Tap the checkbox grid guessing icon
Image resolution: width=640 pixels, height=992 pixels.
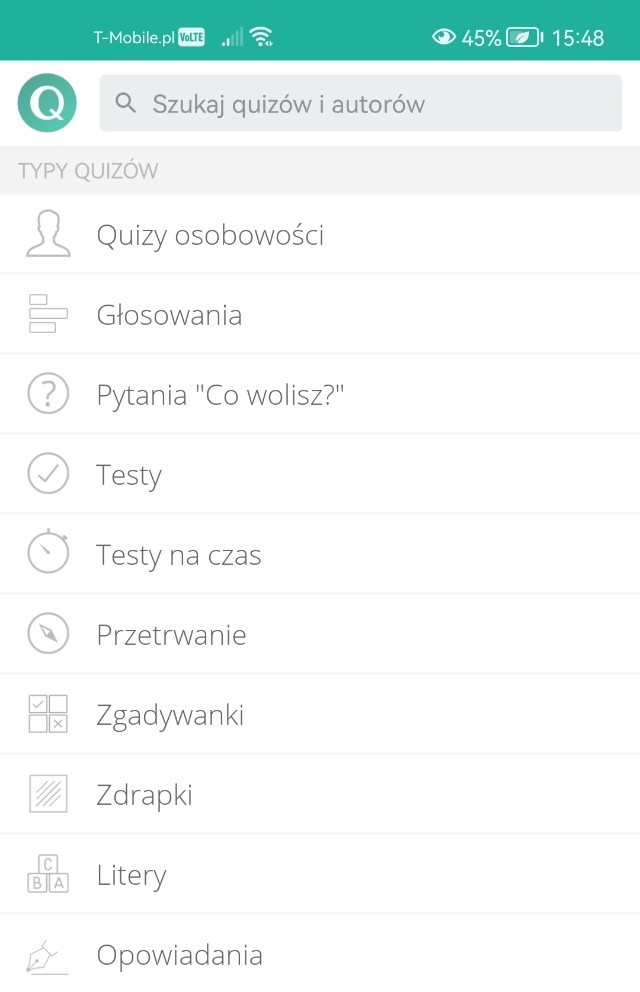coord(48,714)
